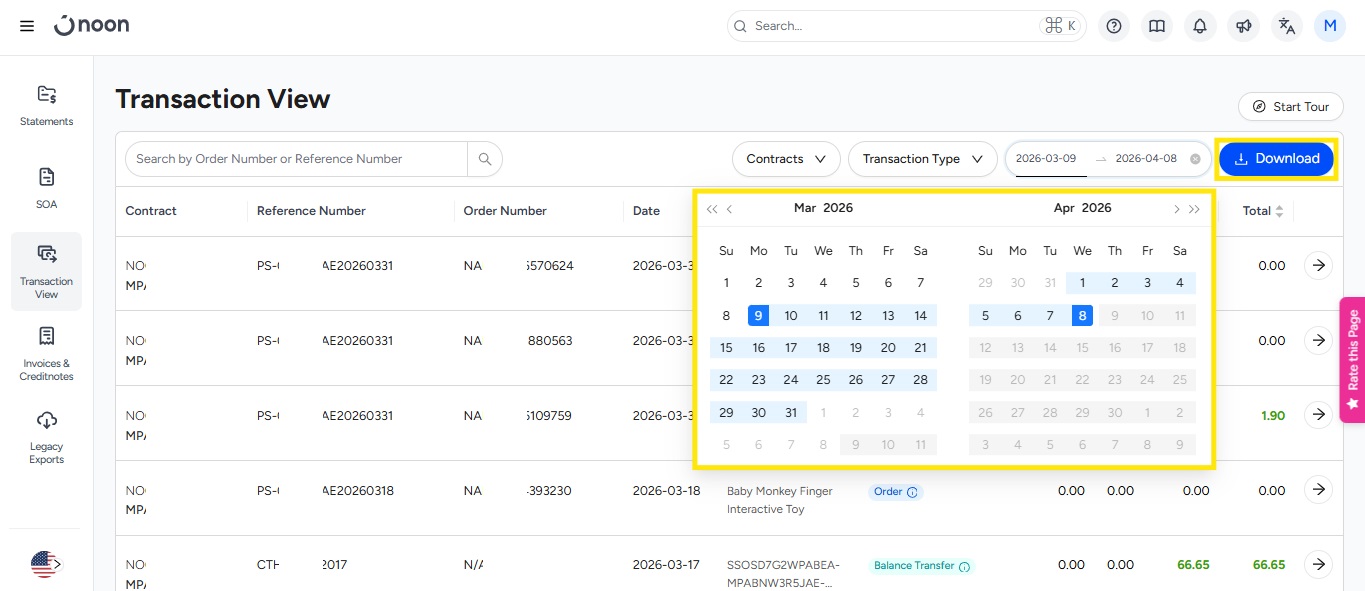
Task: Expand the Transaction Type dropdown
Action: tap(922, 159)
